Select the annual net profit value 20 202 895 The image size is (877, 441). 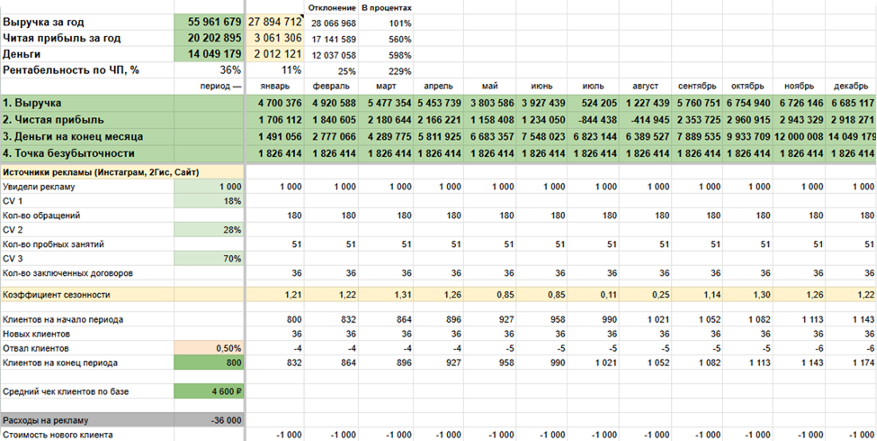(208, 37)
